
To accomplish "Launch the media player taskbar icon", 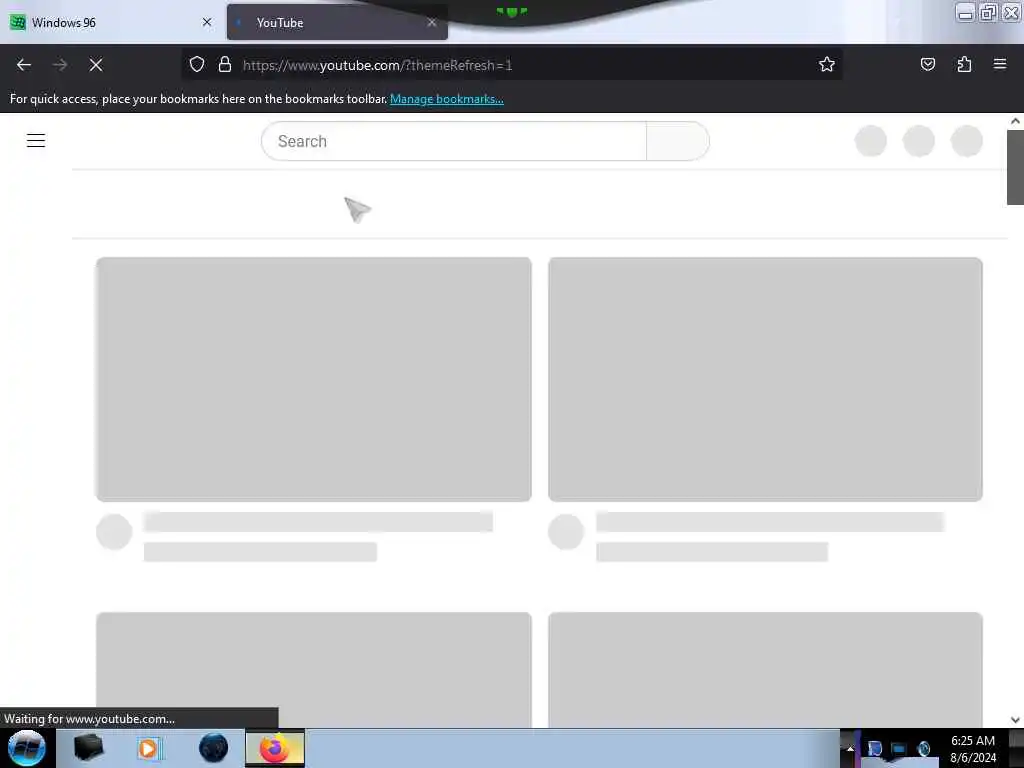I will tap(149, 748).
